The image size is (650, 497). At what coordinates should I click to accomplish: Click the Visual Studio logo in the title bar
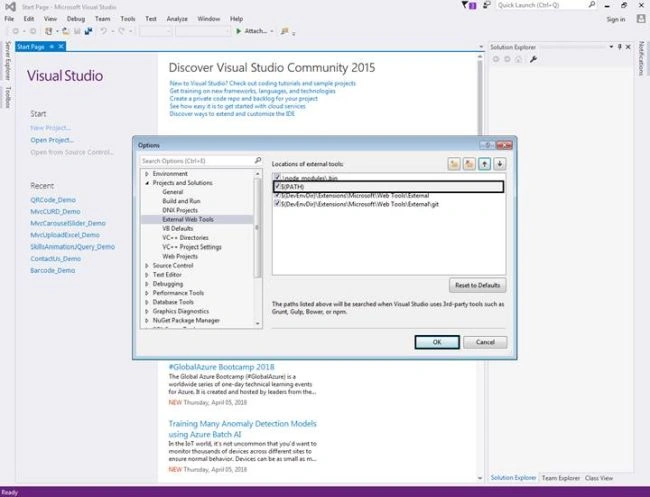pos(10,7)
